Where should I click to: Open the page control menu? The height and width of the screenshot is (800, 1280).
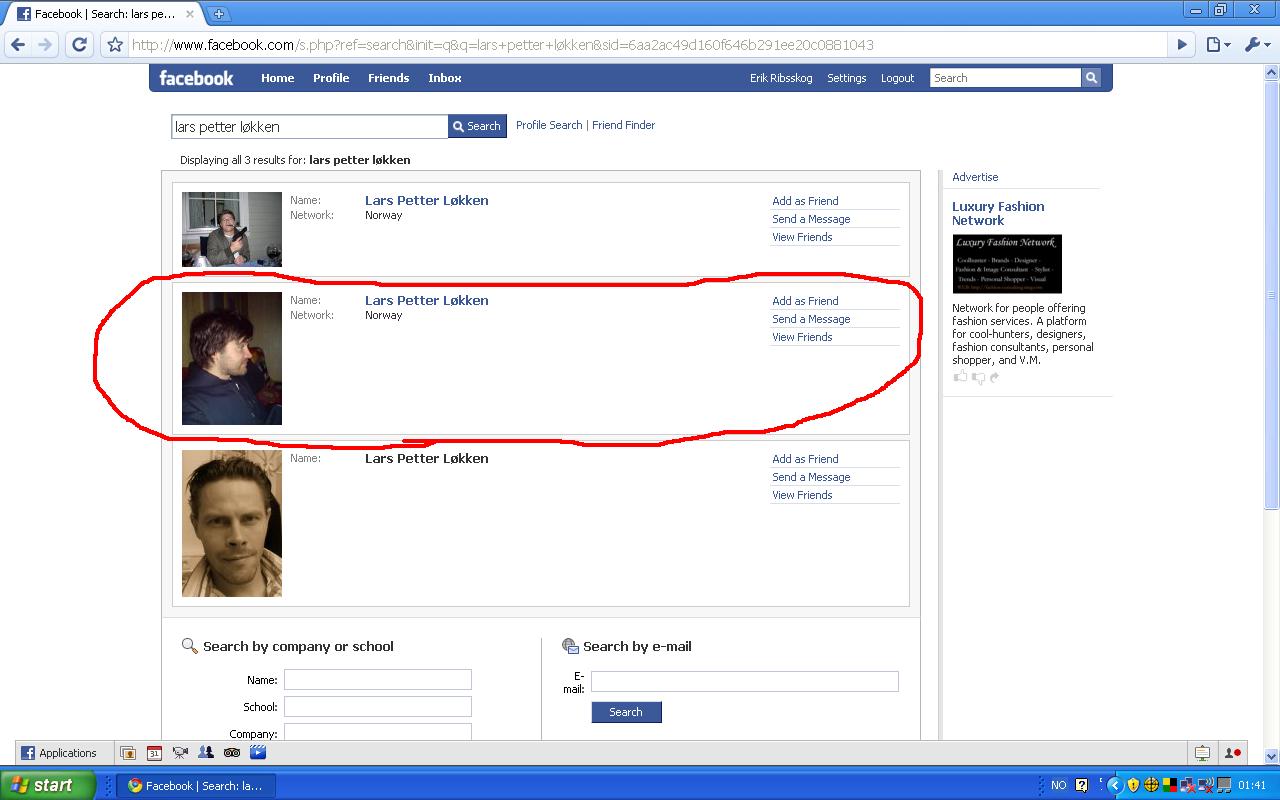[x=1217, y=45]
